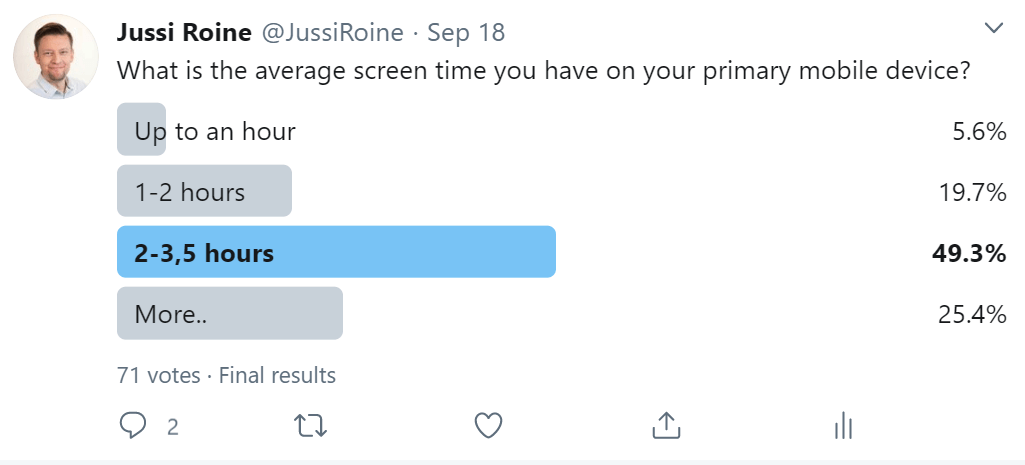
Task: Open the Sep 18 tweet timestamp
Action: 466,33
